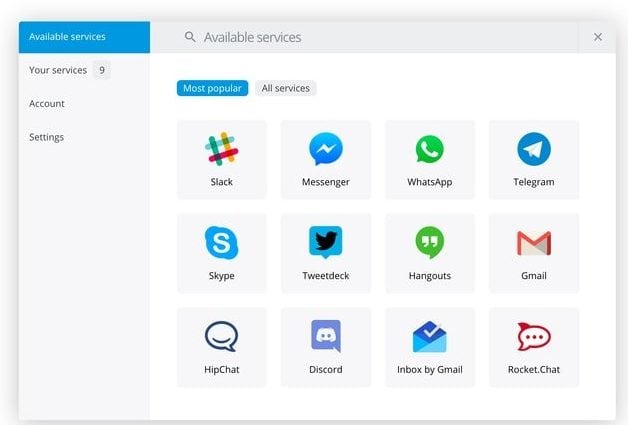Viewport: 628px width, 425px height.
Task: Add the Slack service
Action: (x=221, y=159)
